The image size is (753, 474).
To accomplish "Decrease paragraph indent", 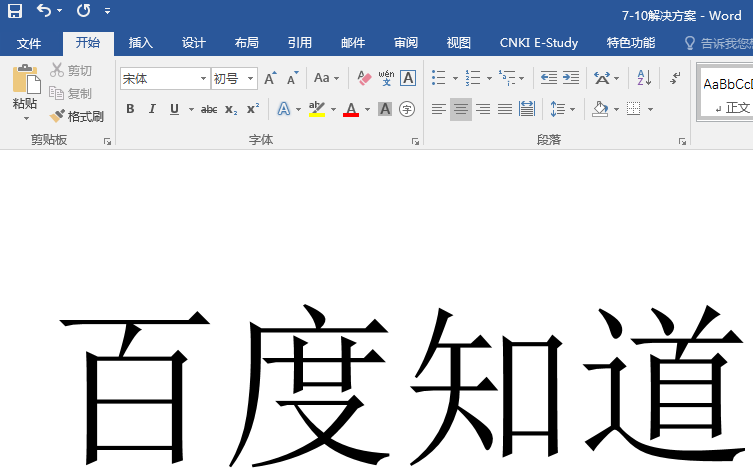I will (548, 78).
